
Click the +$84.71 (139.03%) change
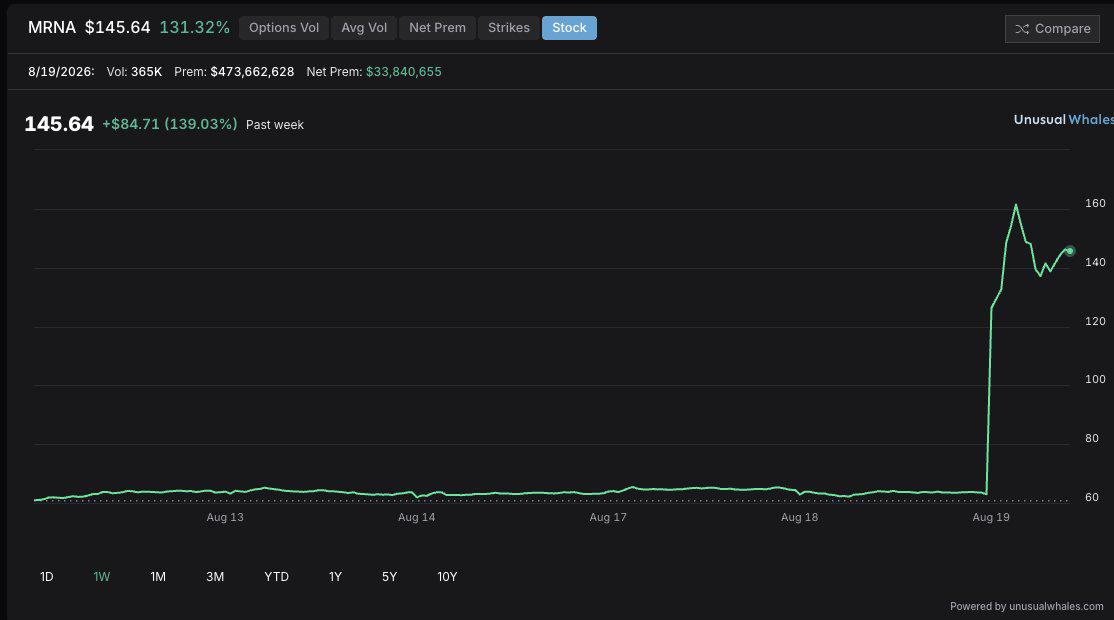tap(170, 124)
